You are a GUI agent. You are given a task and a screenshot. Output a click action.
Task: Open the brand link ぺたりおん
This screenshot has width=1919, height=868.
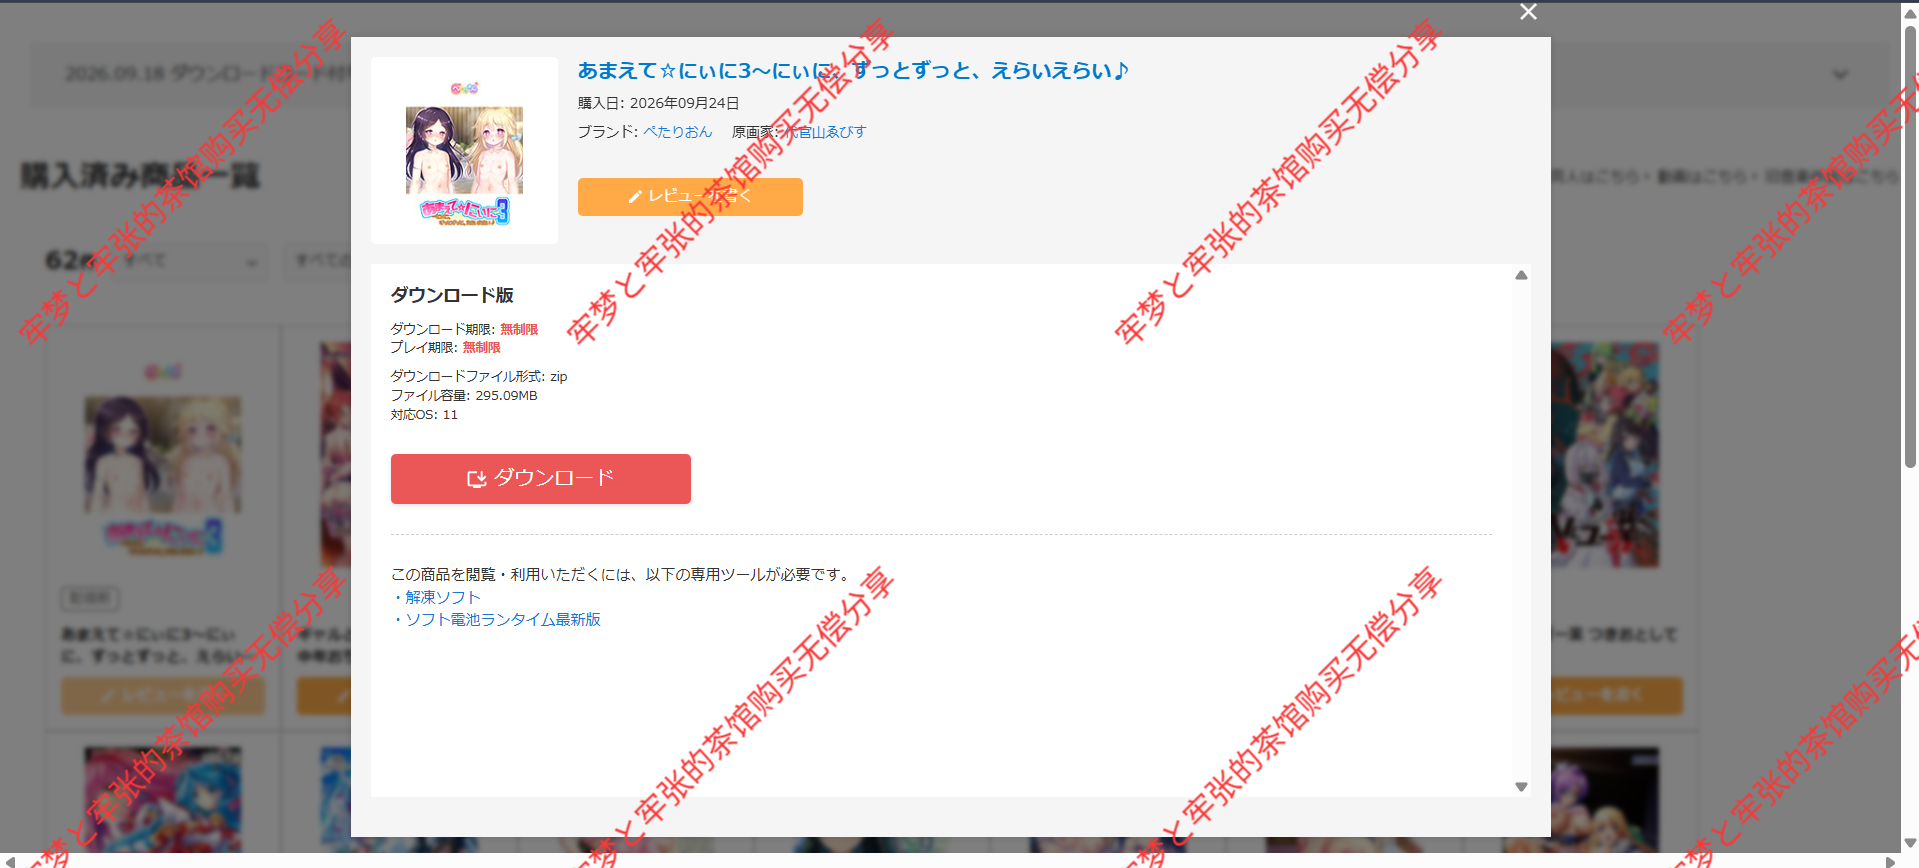click(x=677, y=132)
